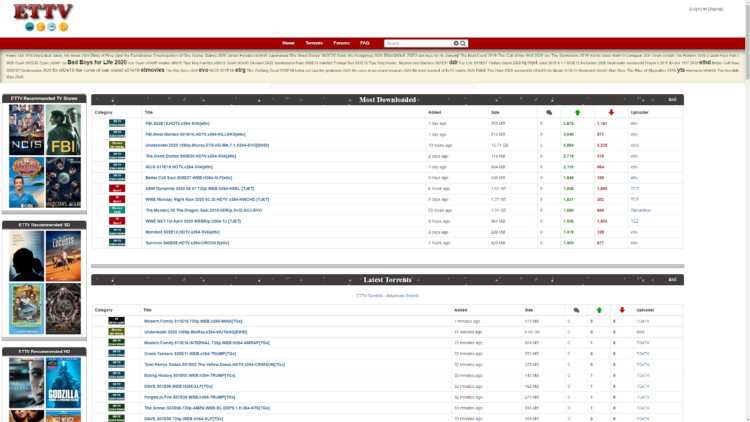The image size is (750, 422).
Task: Sort by red leechers arrow in Most Downloaded
Action: pyautogui.click(x=611, y=112)
